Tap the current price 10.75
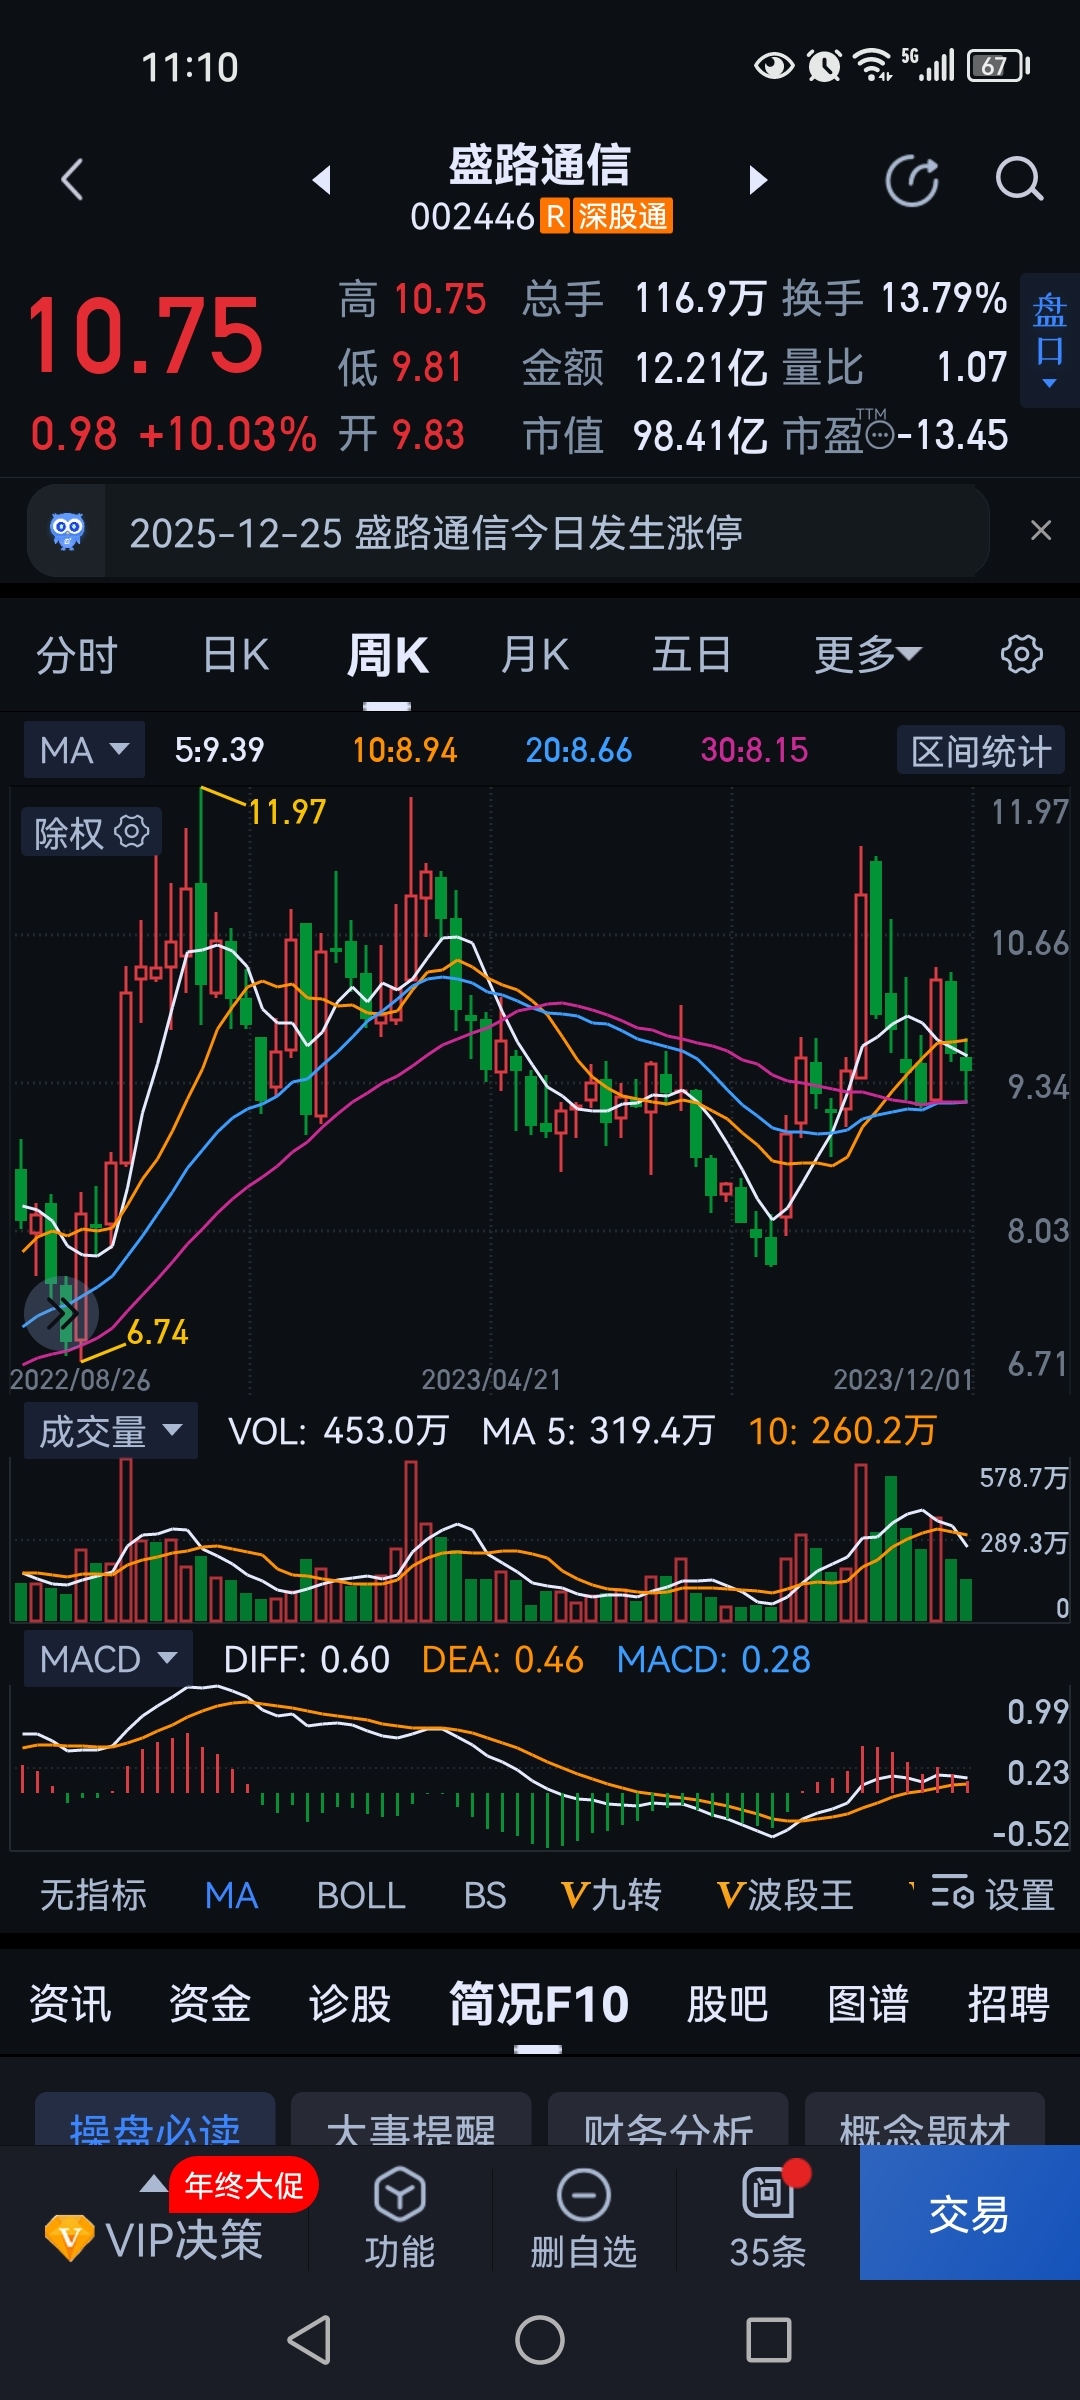The width and height of the screenshot is (1080, 2400). [145, 336]
